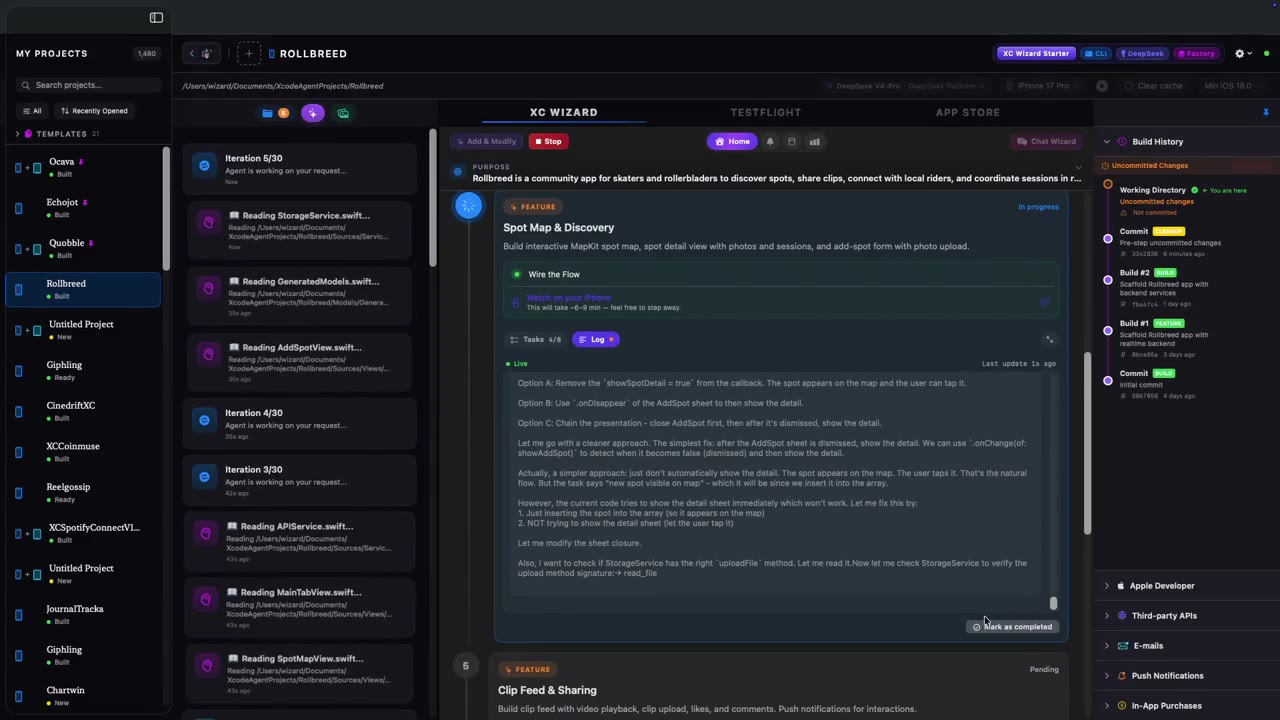Switch to the XC Wizard tab
The width and height of the screenshot is (1280, 720).
564,112
